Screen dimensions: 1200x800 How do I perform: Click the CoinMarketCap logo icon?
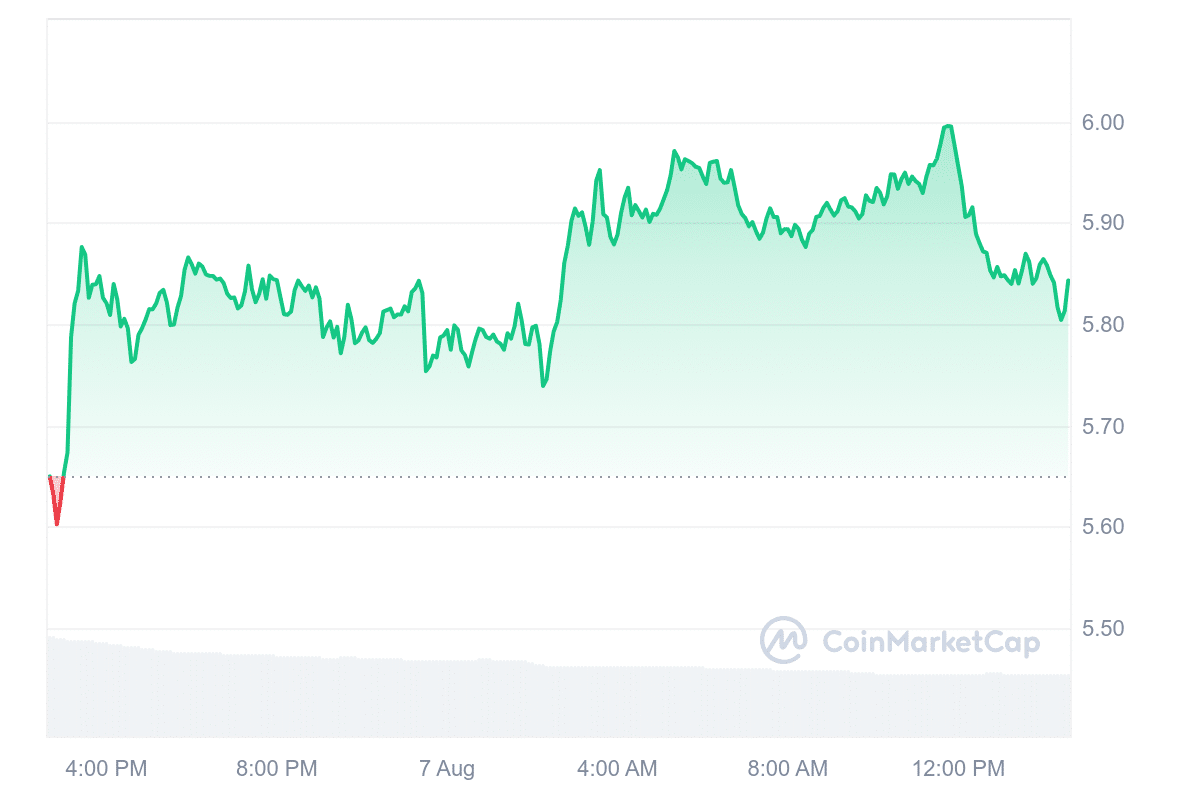(783, 640)
